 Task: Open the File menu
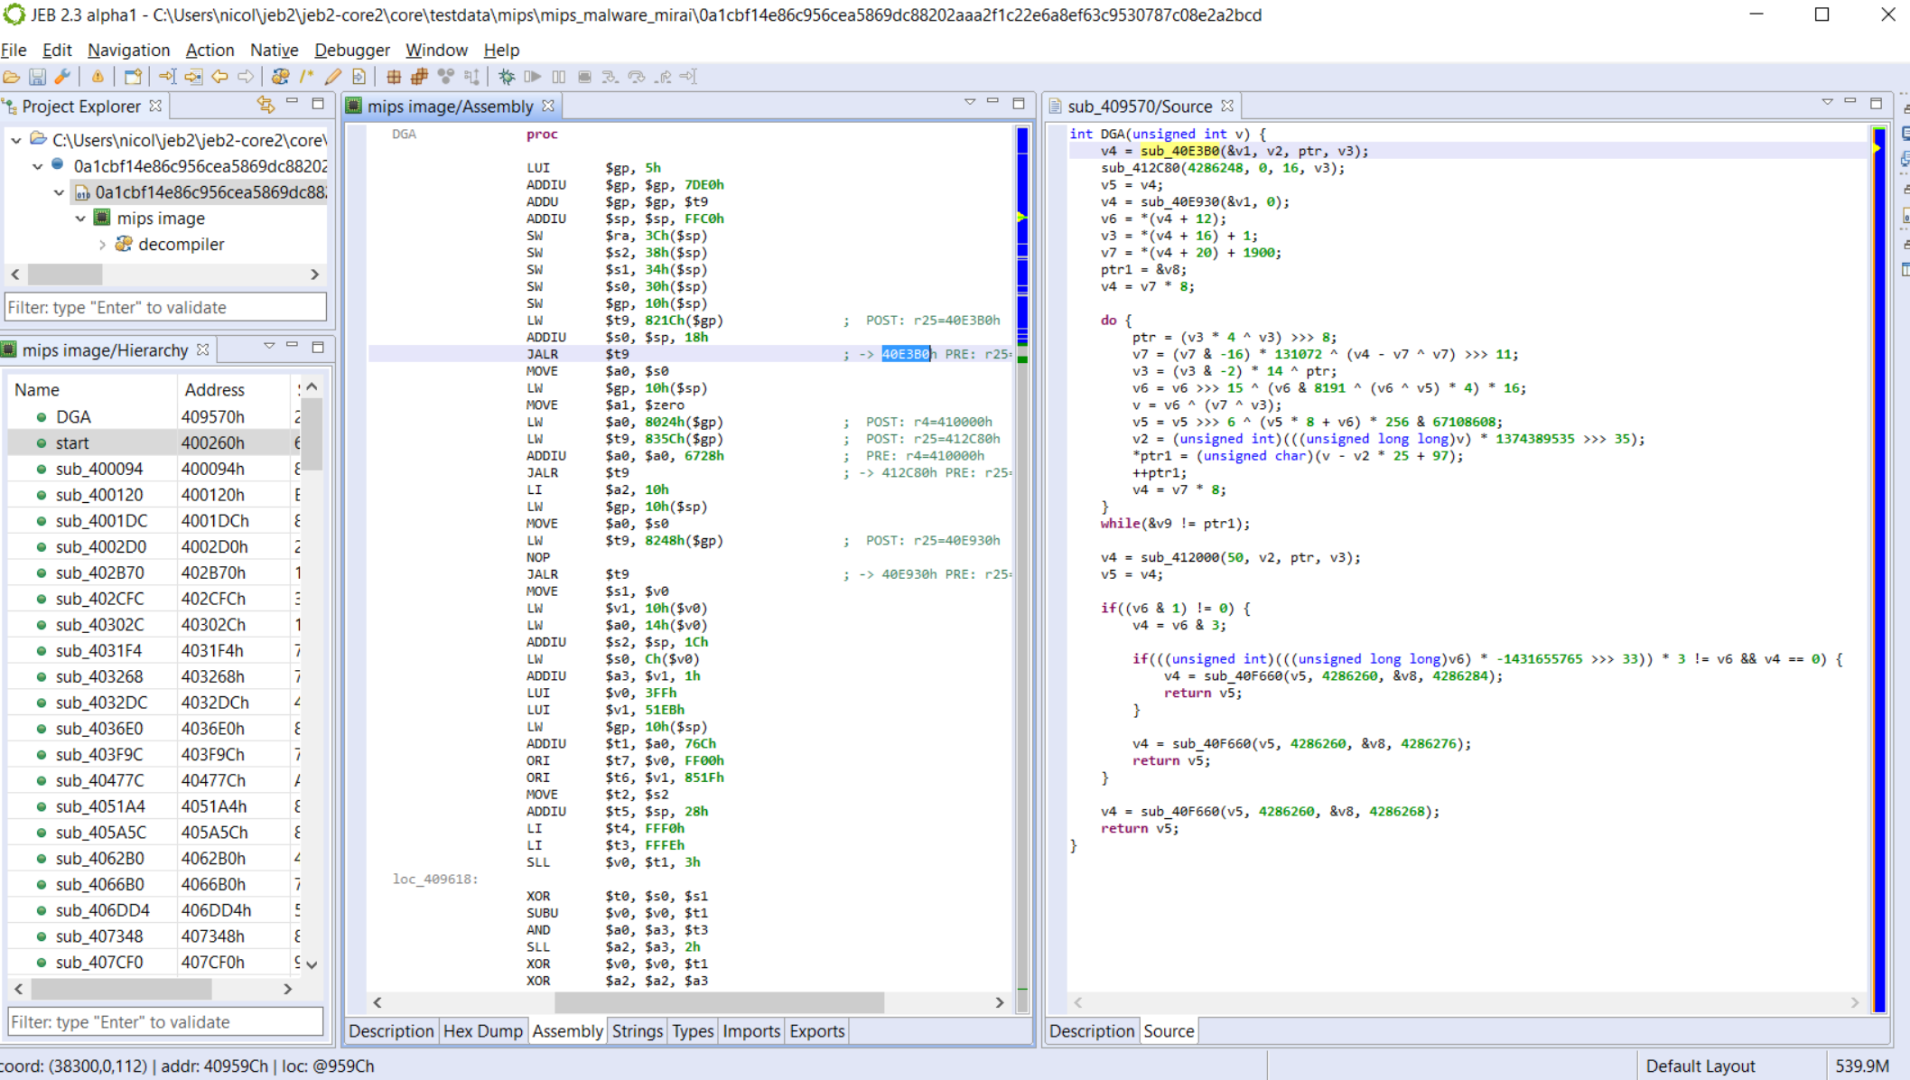[x=13, y=50]
